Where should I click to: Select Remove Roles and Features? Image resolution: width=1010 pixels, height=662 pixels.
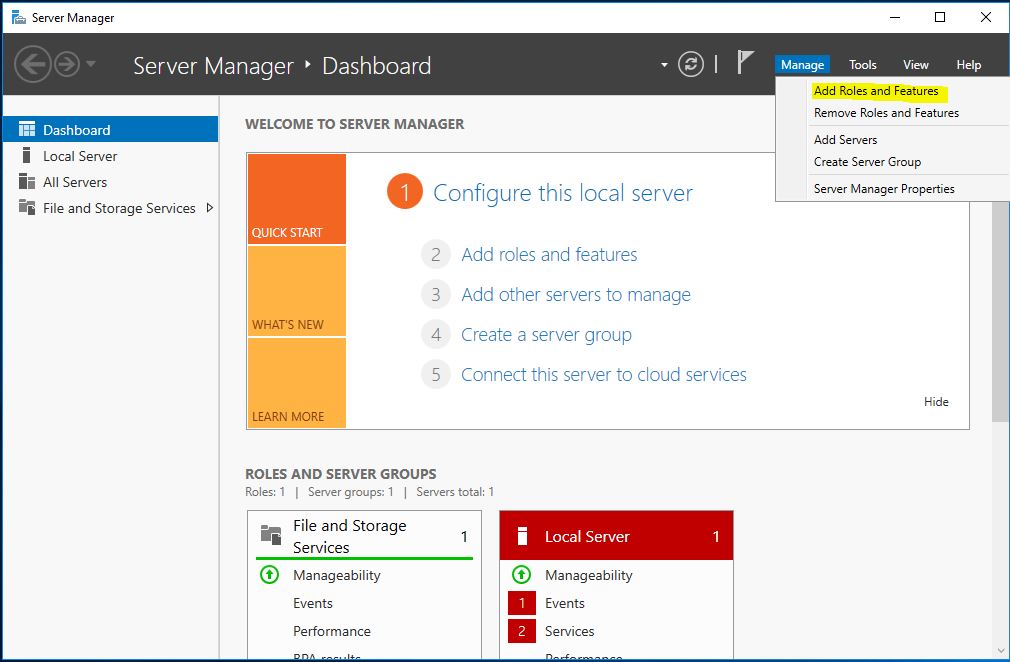[x=886, y=113]
